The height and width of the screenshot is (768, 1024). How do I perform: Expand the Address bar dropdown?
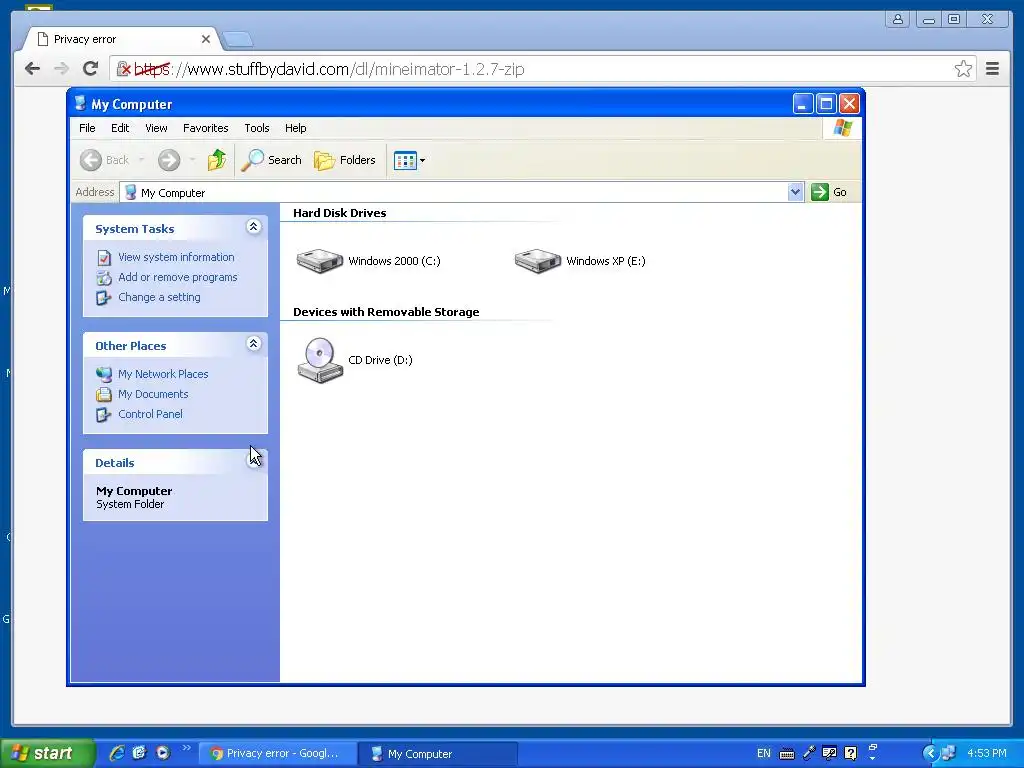795,192
